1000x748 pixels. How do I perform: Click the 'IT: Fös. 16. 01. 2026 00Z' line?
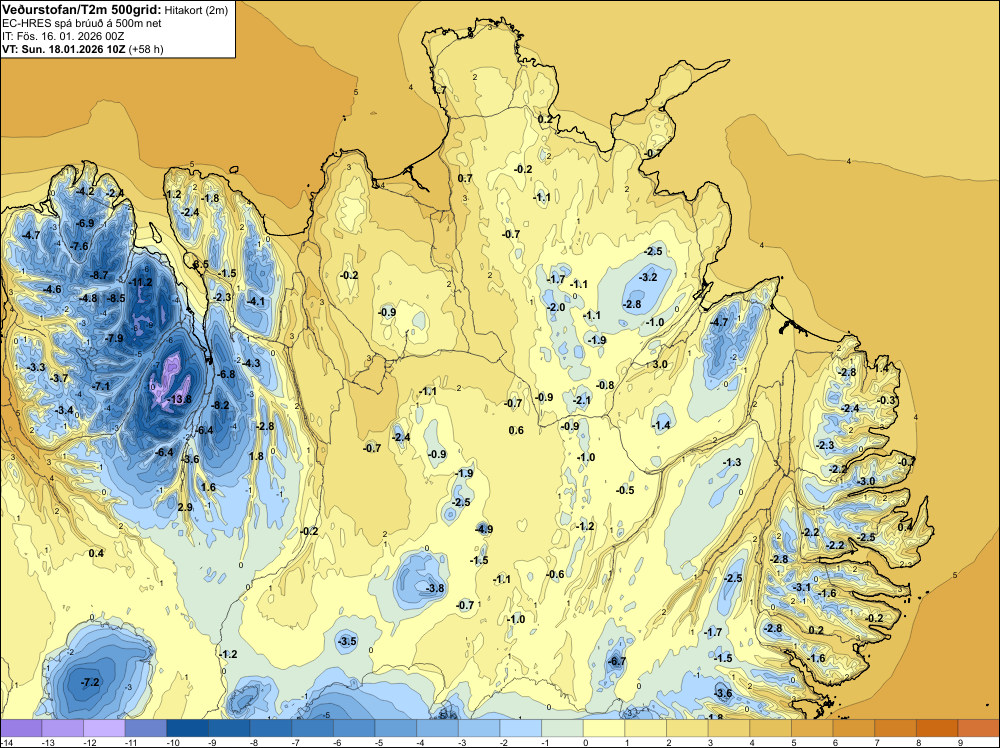click(x=63, y=36)
